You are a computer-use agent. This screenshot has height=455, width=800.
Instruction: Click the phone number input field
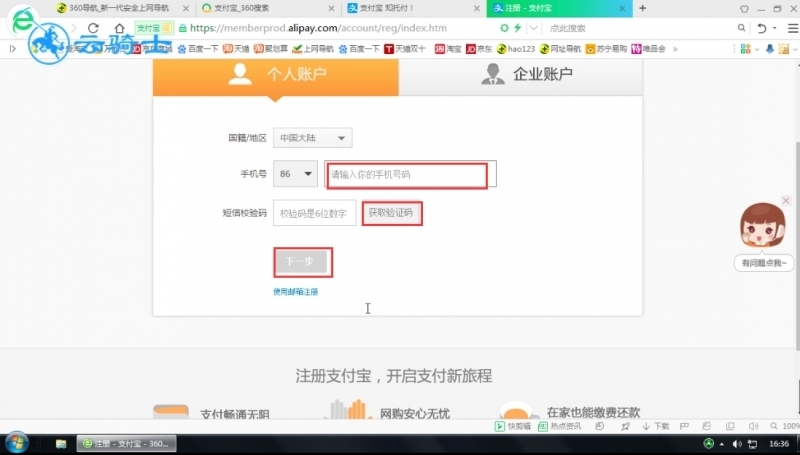pos(410,174)
